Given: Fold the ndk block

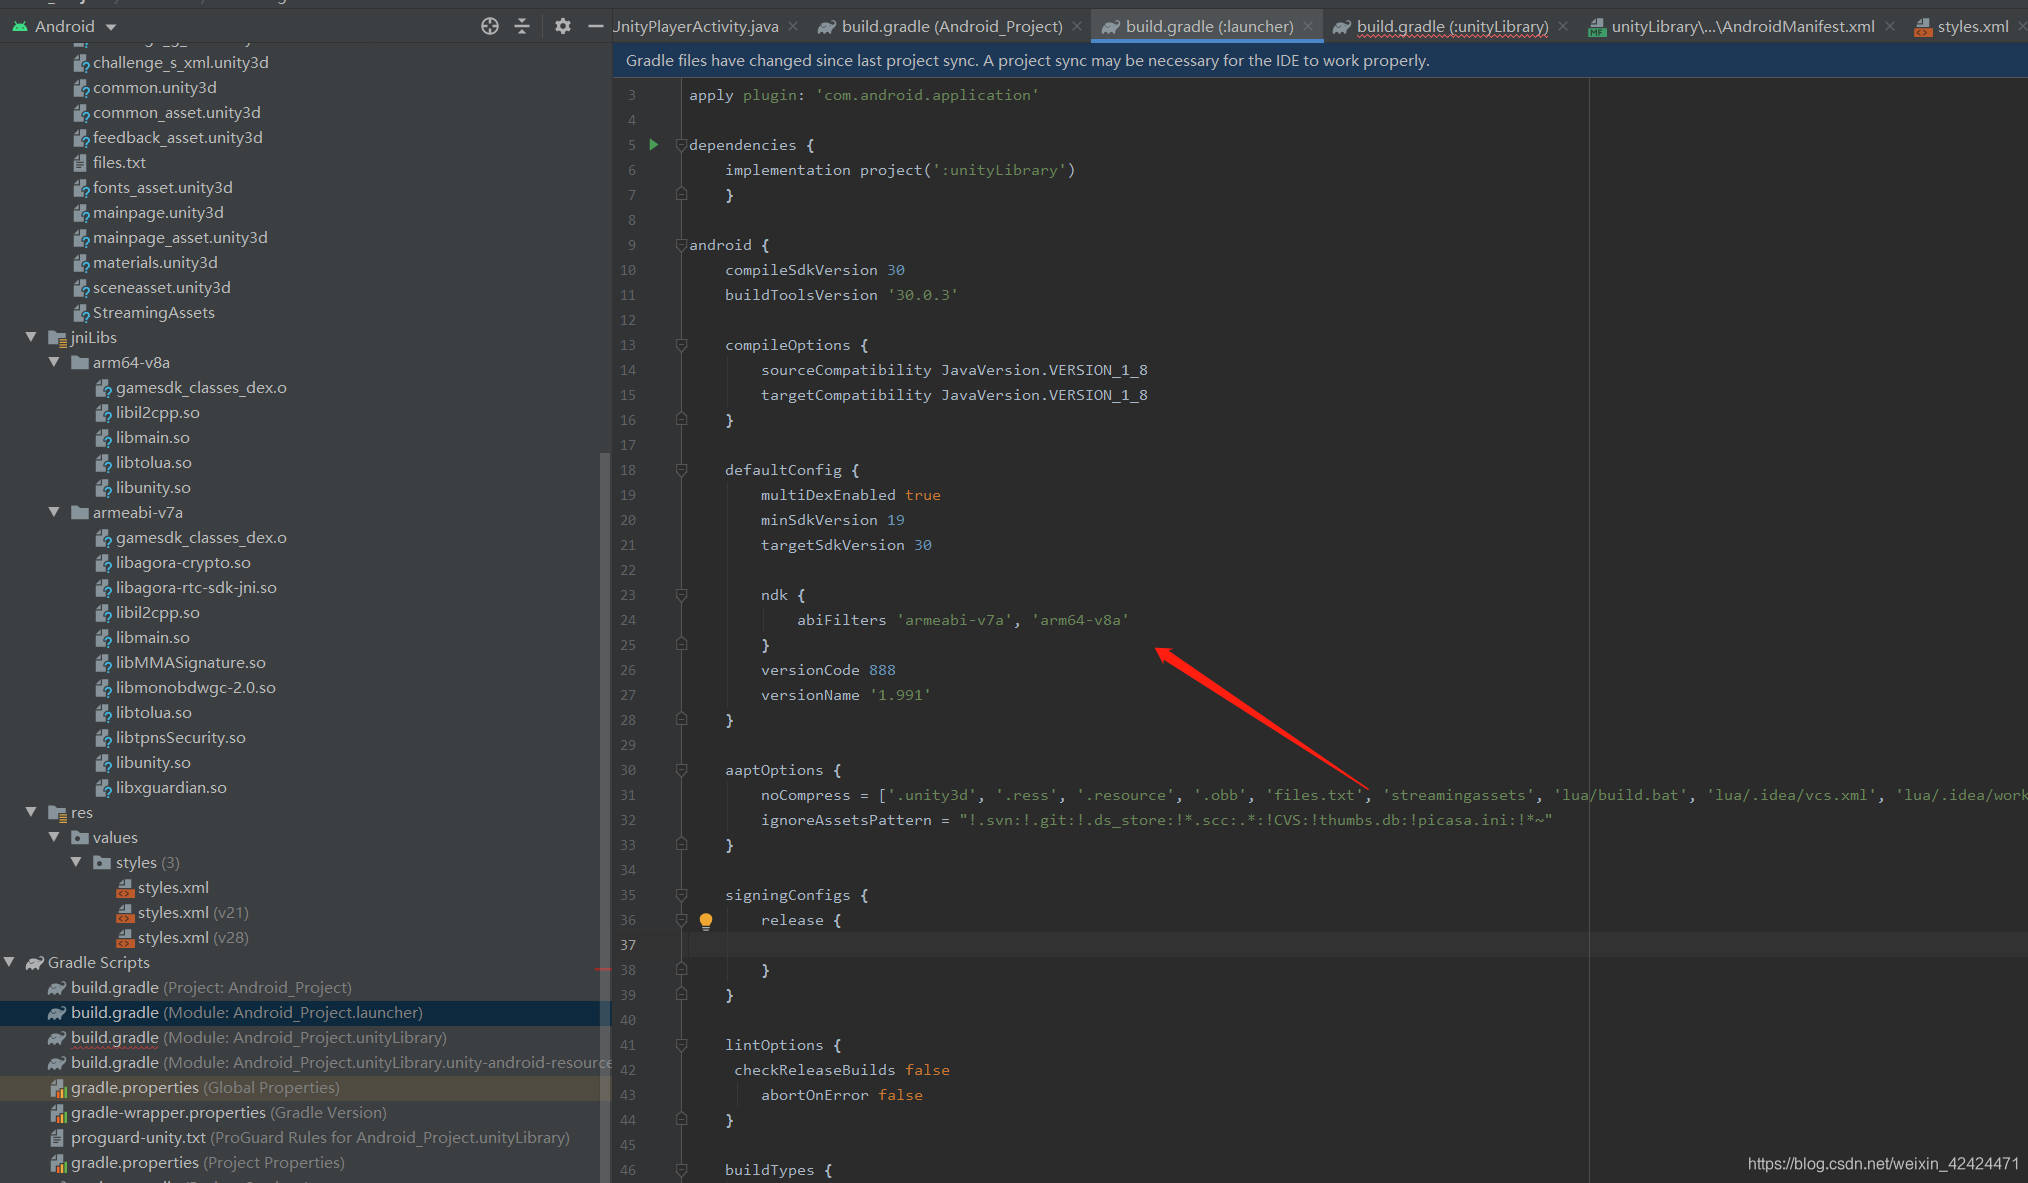Looking at the screenshot, I should [x=681, y=595].
